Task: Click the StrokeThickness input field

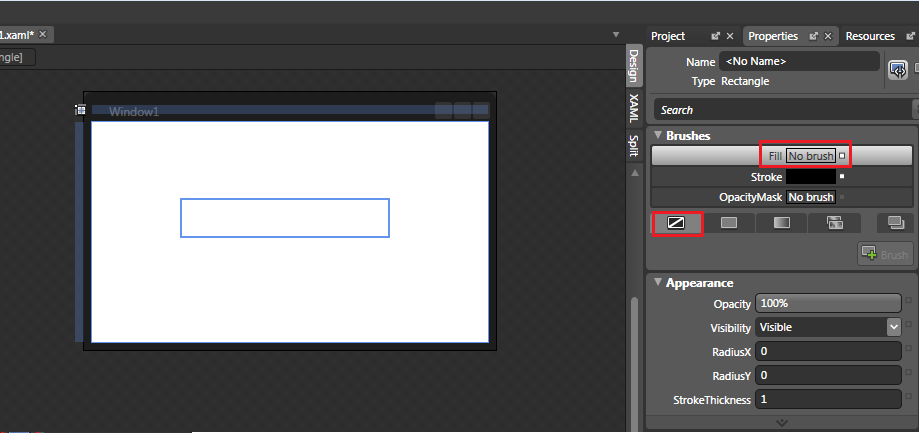Action: click(x=829, y=400)
